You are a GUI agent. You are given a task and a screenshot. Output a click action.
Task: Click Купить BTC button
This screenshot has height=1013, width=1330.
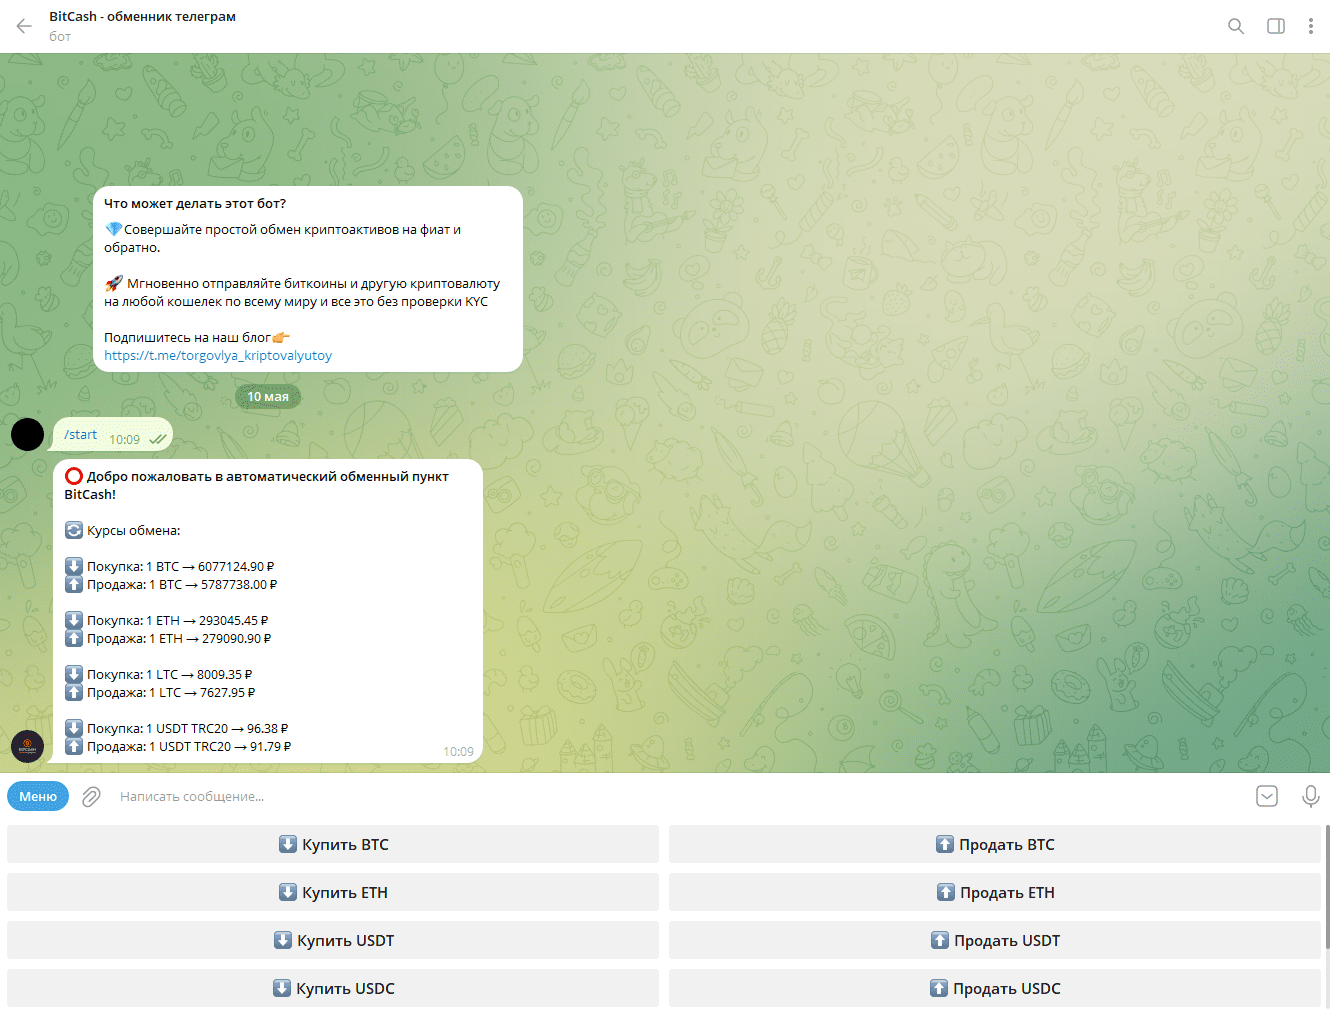(x=333, y=844)
